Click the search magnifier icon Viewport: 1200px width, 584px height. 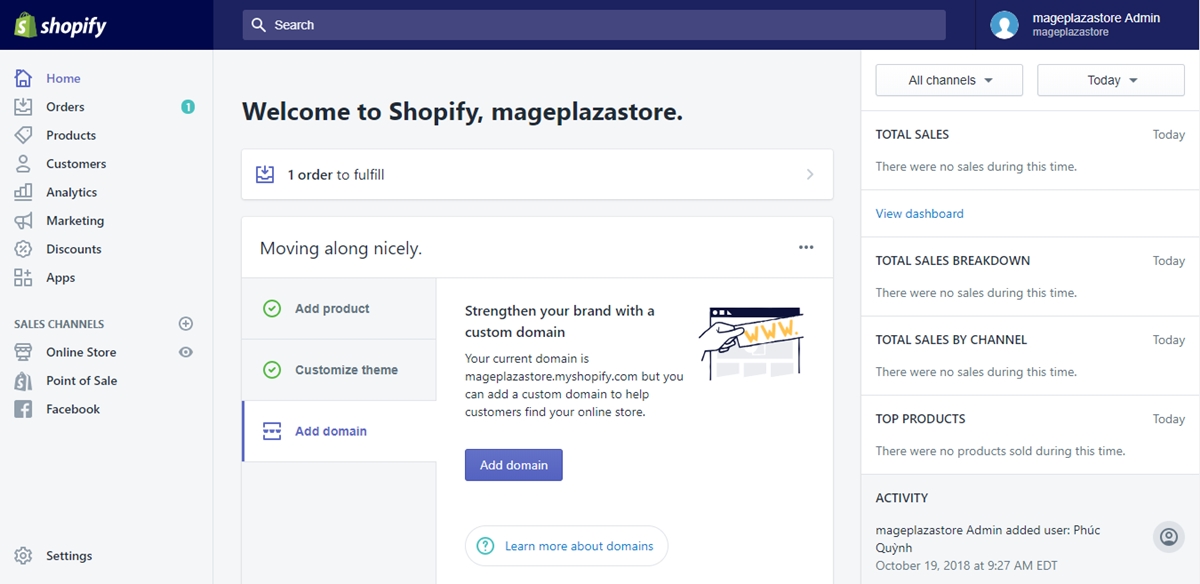(259, 25)
